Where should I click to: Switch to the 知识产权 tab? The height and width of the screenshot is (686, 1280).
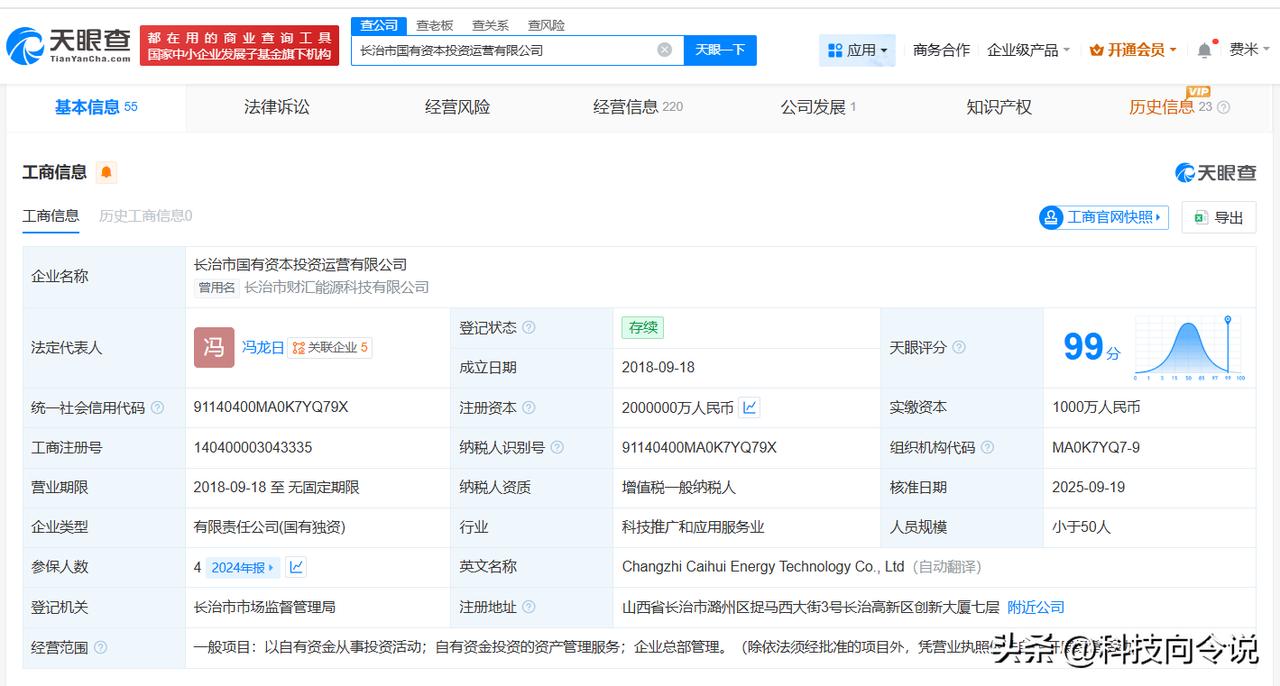click(998, 107)
